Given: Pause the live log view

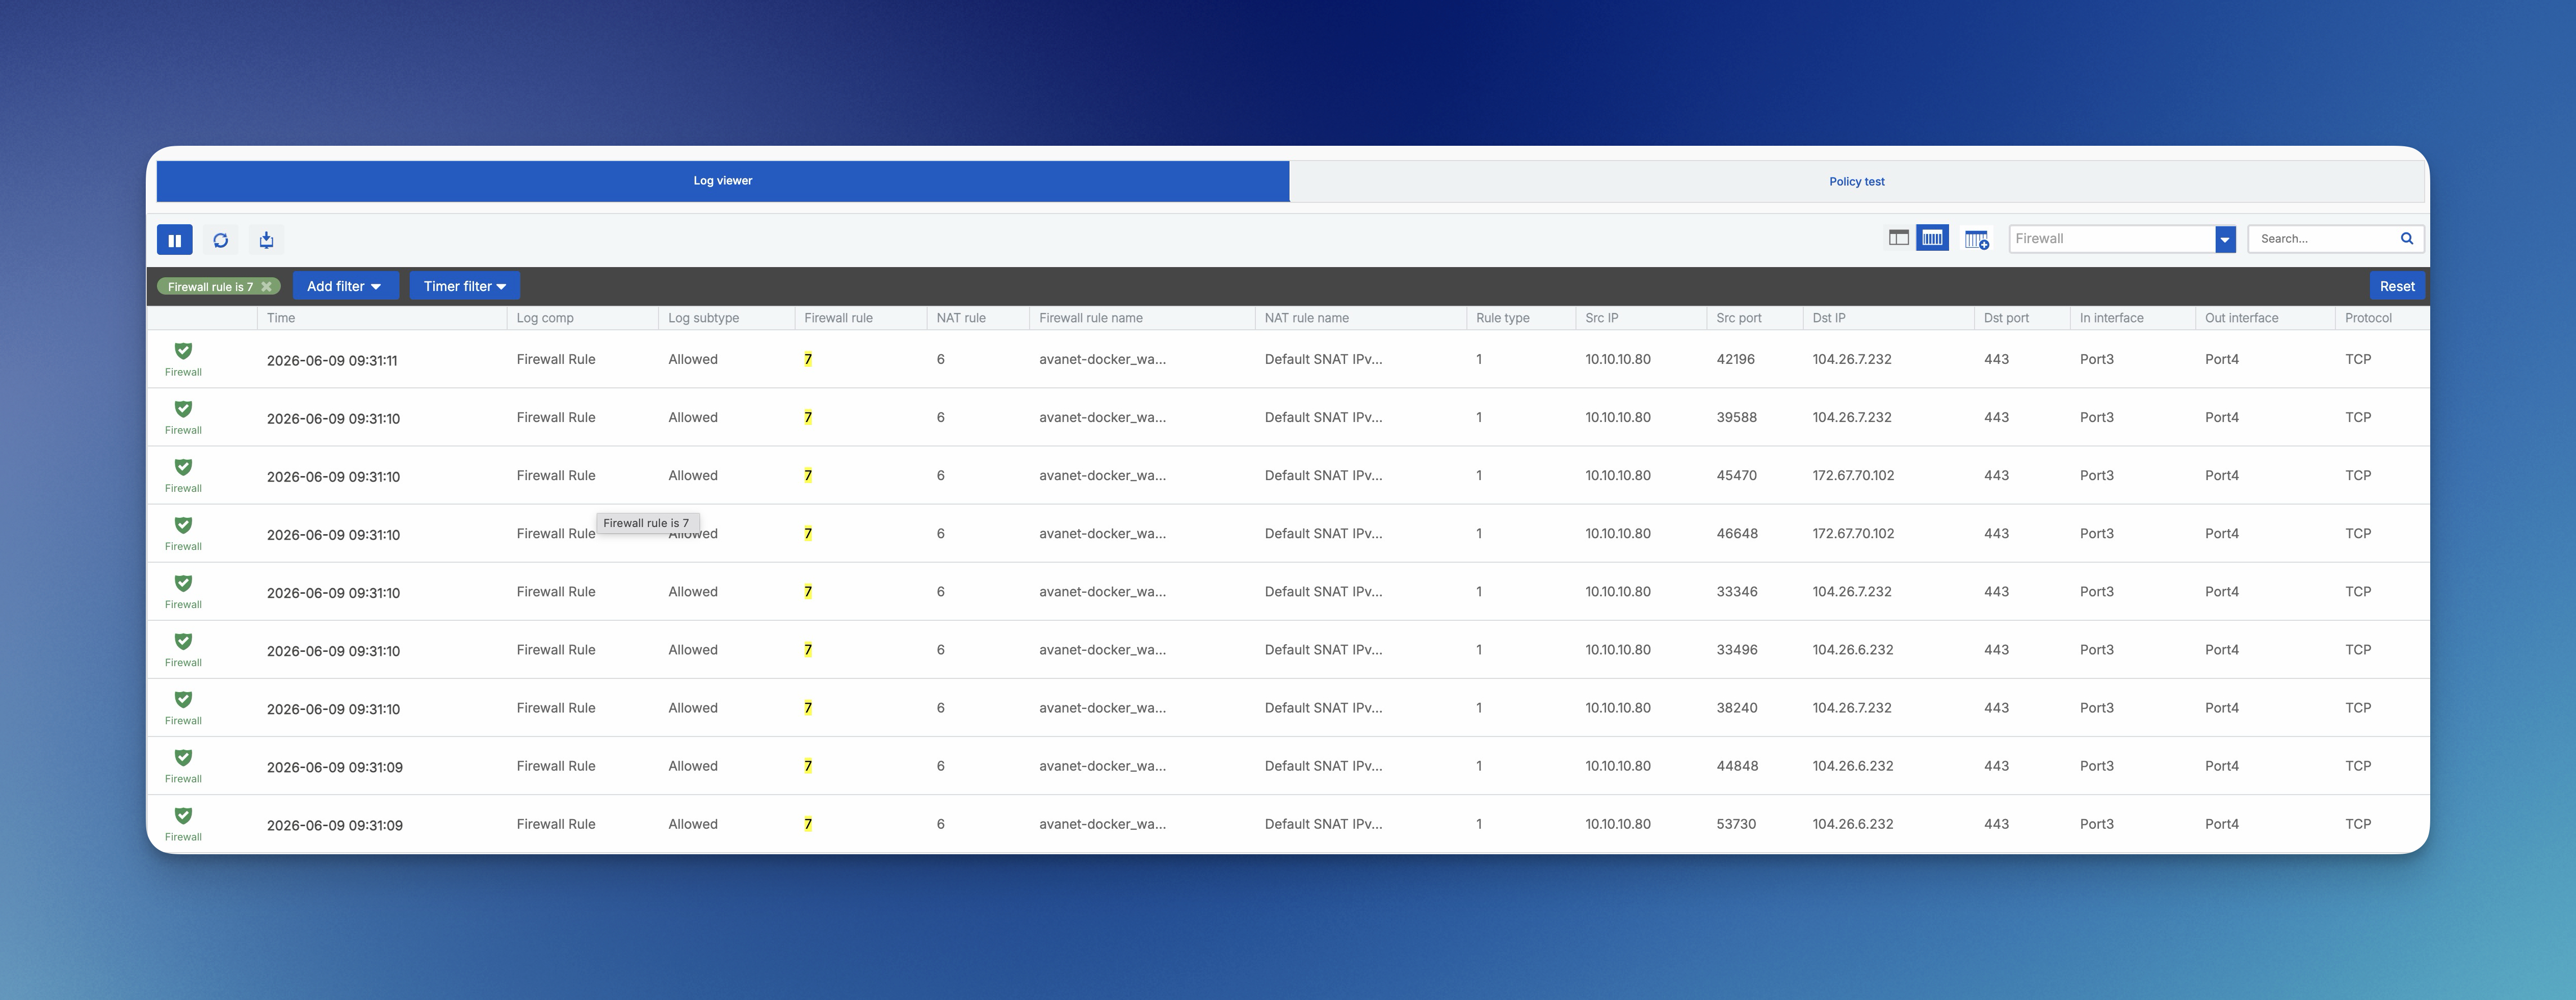Looking at the screenshot, I should (x=175, y=240).
